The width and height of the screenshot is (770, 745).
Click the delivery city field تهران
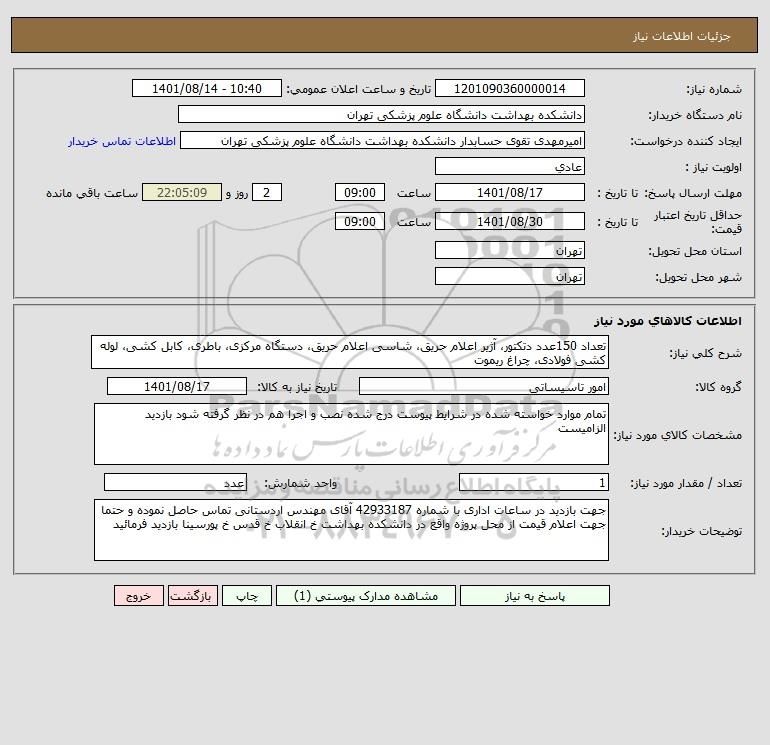pos(510,276)
